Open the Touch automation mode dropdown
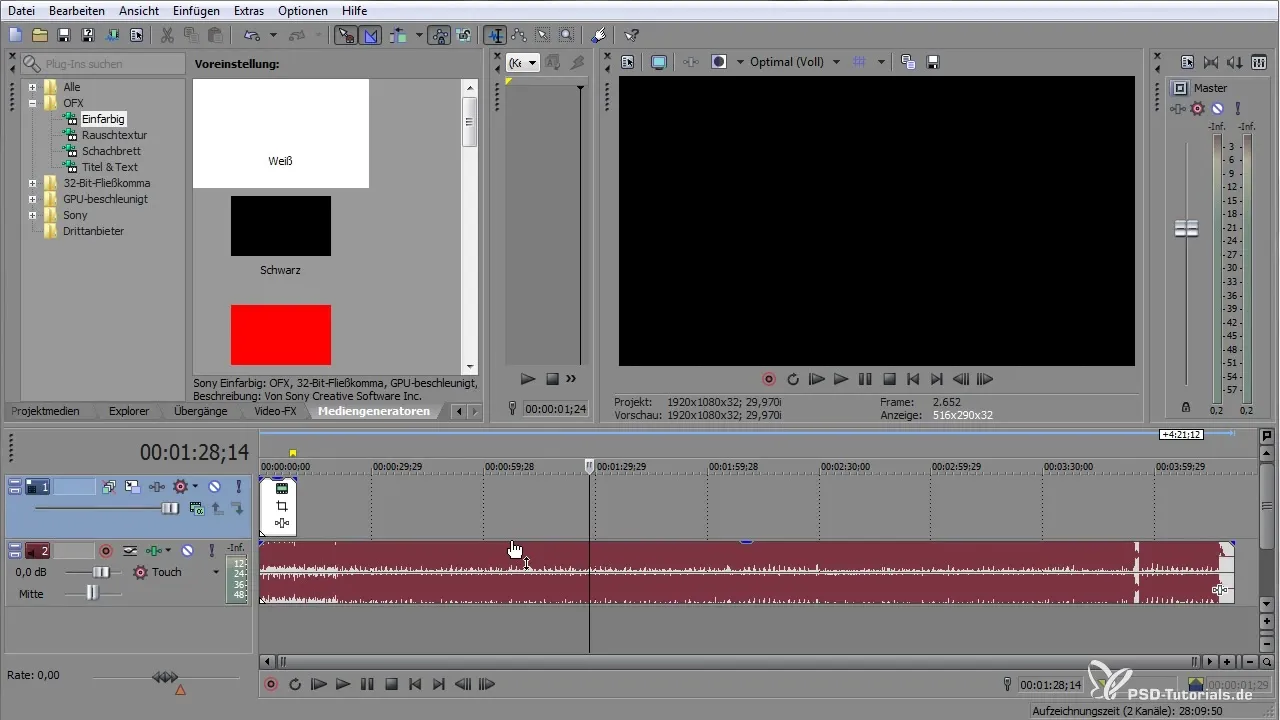Image resolution: width=1280 pixels, height=720 pixels. pos(215,572)
